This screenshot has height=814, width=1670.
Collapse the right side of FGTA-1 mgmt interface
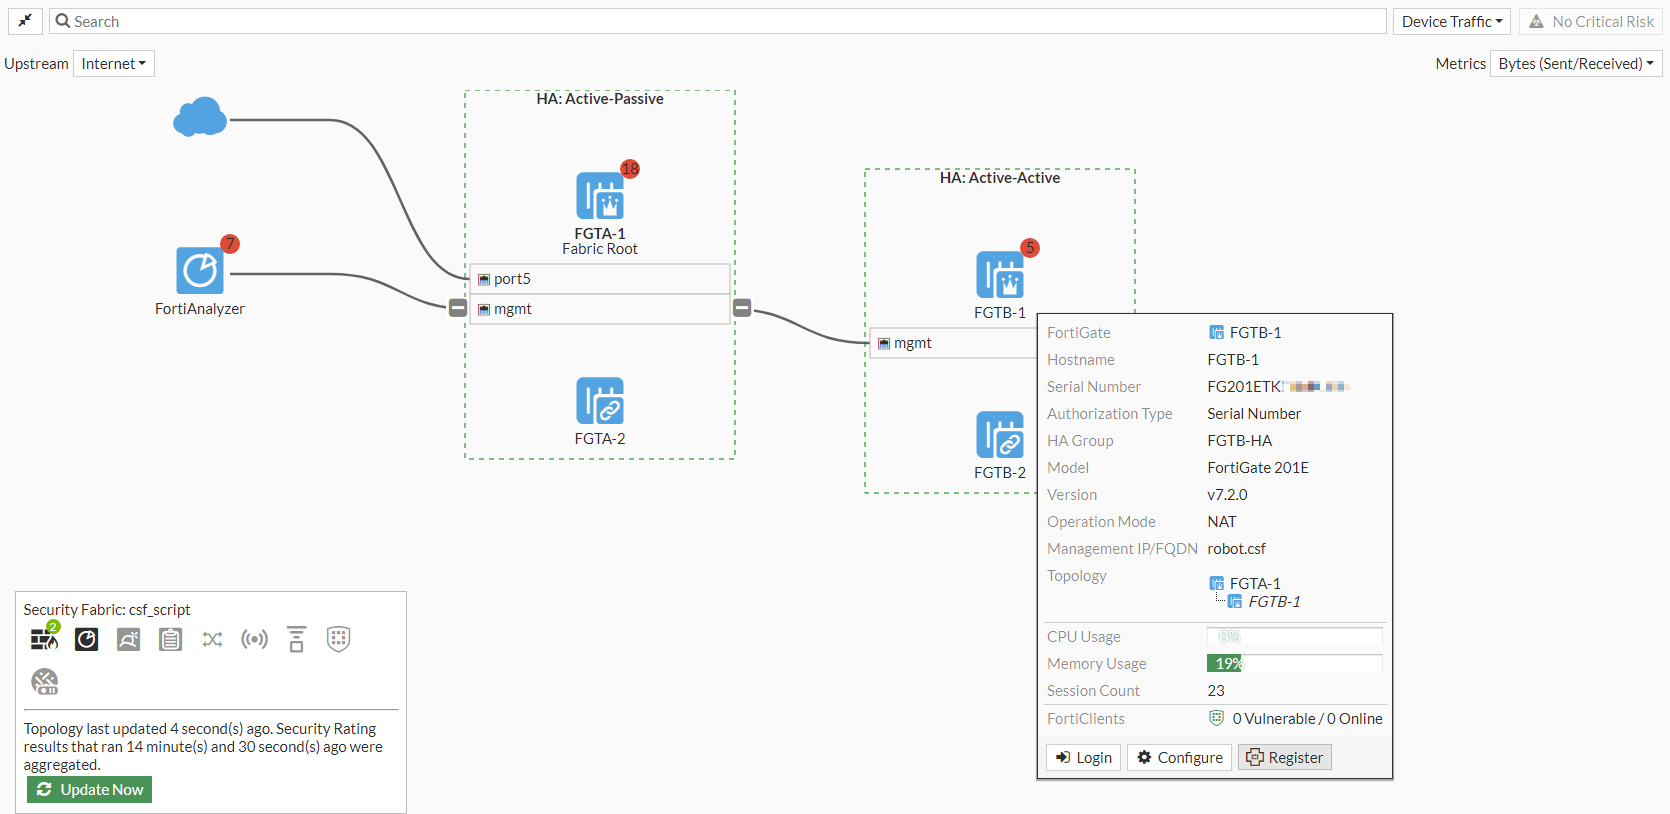(742, 308)
